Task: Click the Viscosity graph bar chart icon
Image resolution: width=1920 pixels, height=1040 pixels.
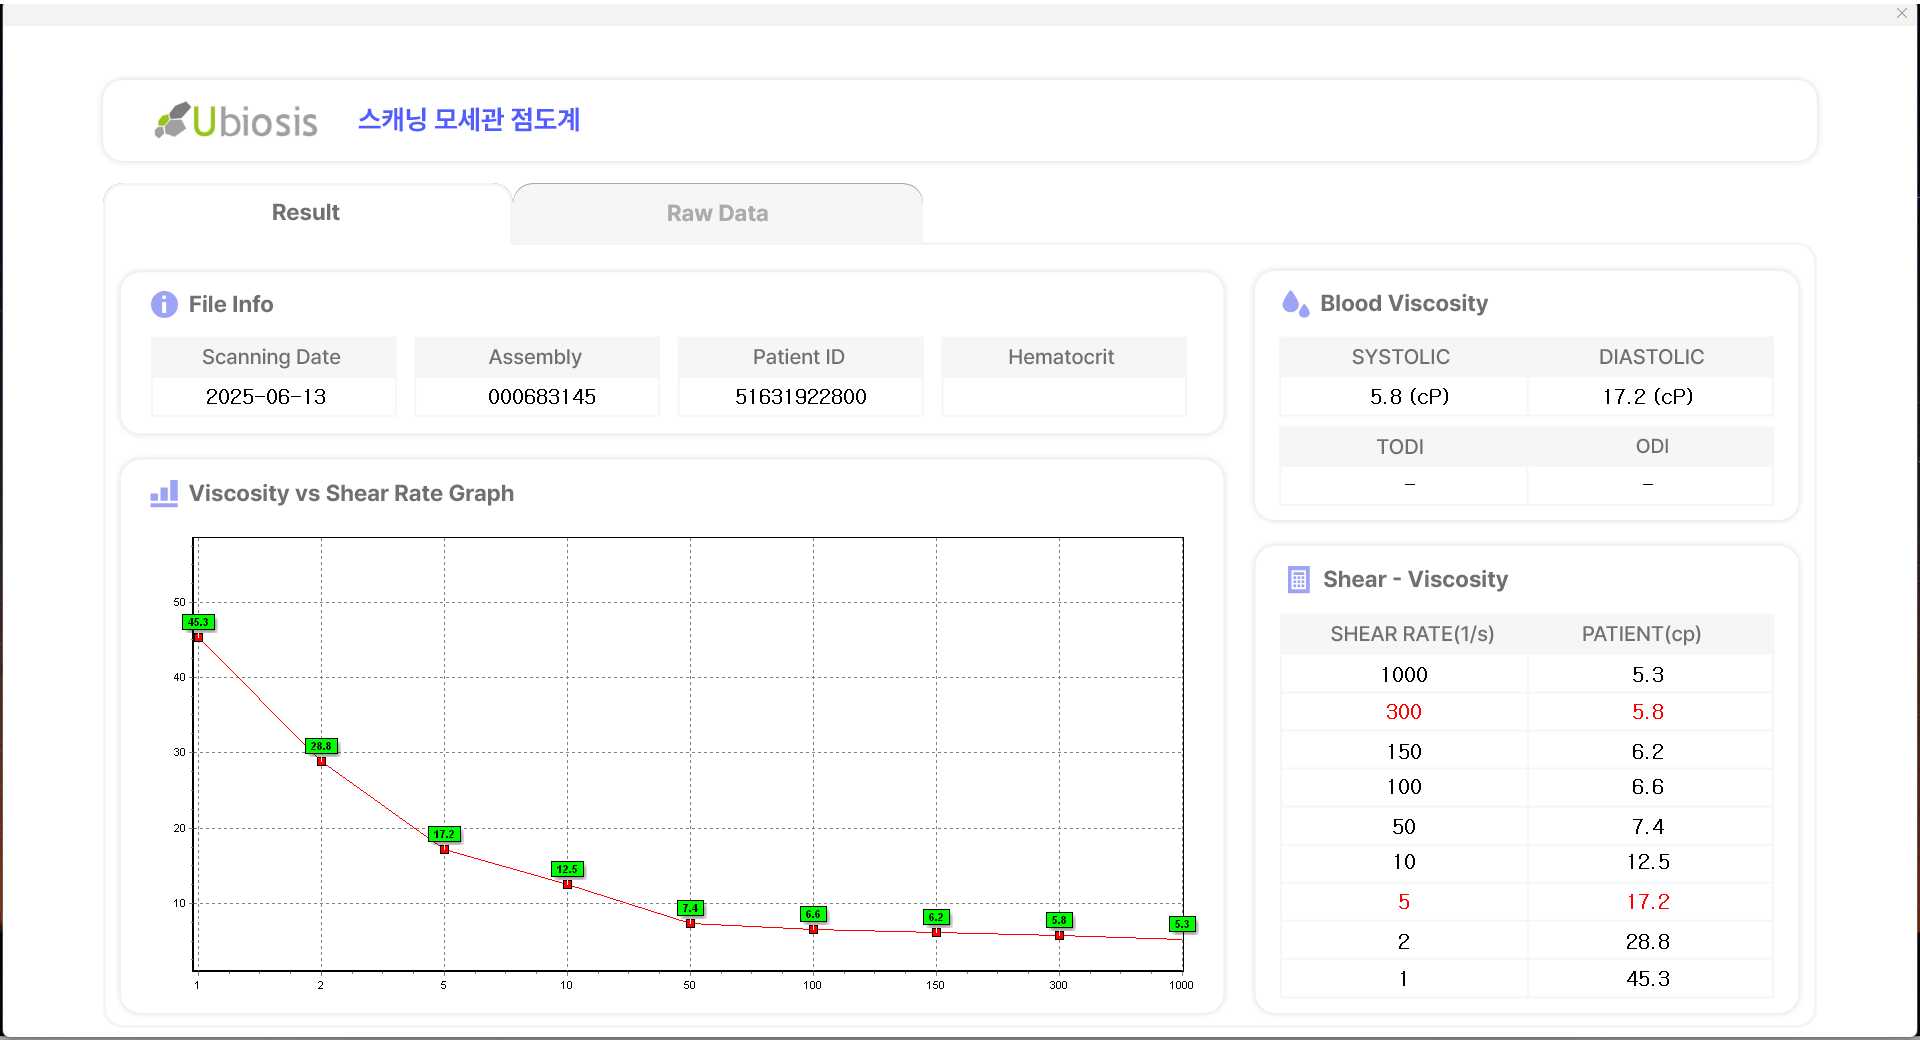Action: (x=164, y=493)
